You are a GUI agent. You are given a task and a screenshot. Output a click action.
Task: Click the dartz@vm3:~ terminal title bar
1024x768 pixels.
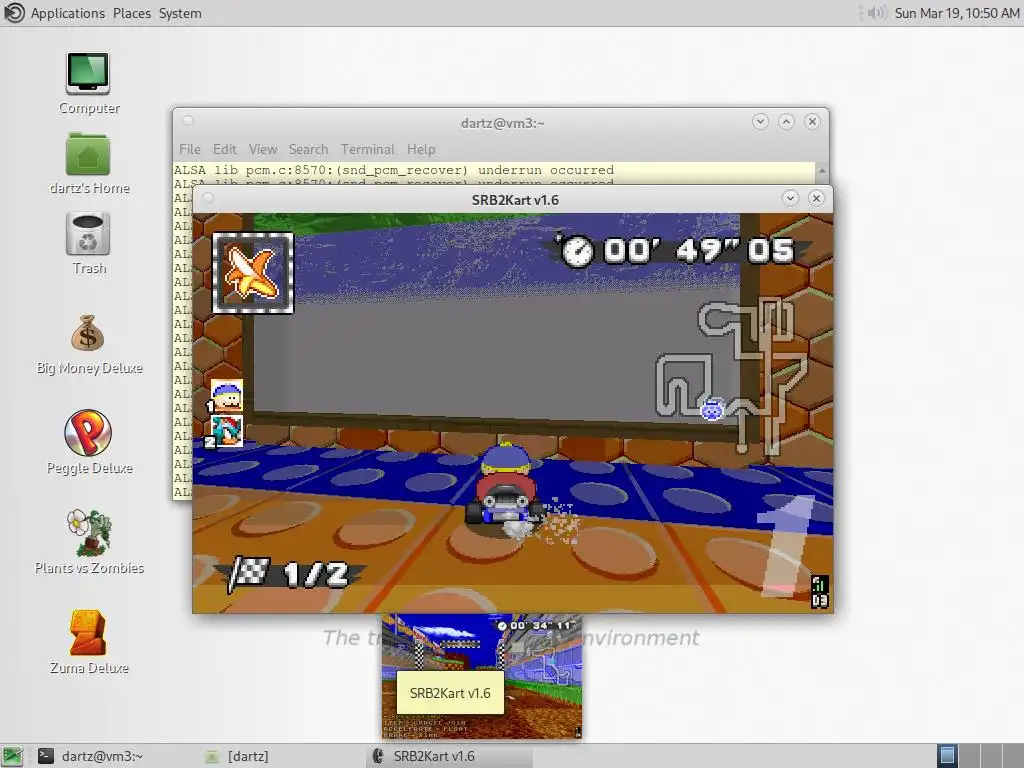click(502, 123)
